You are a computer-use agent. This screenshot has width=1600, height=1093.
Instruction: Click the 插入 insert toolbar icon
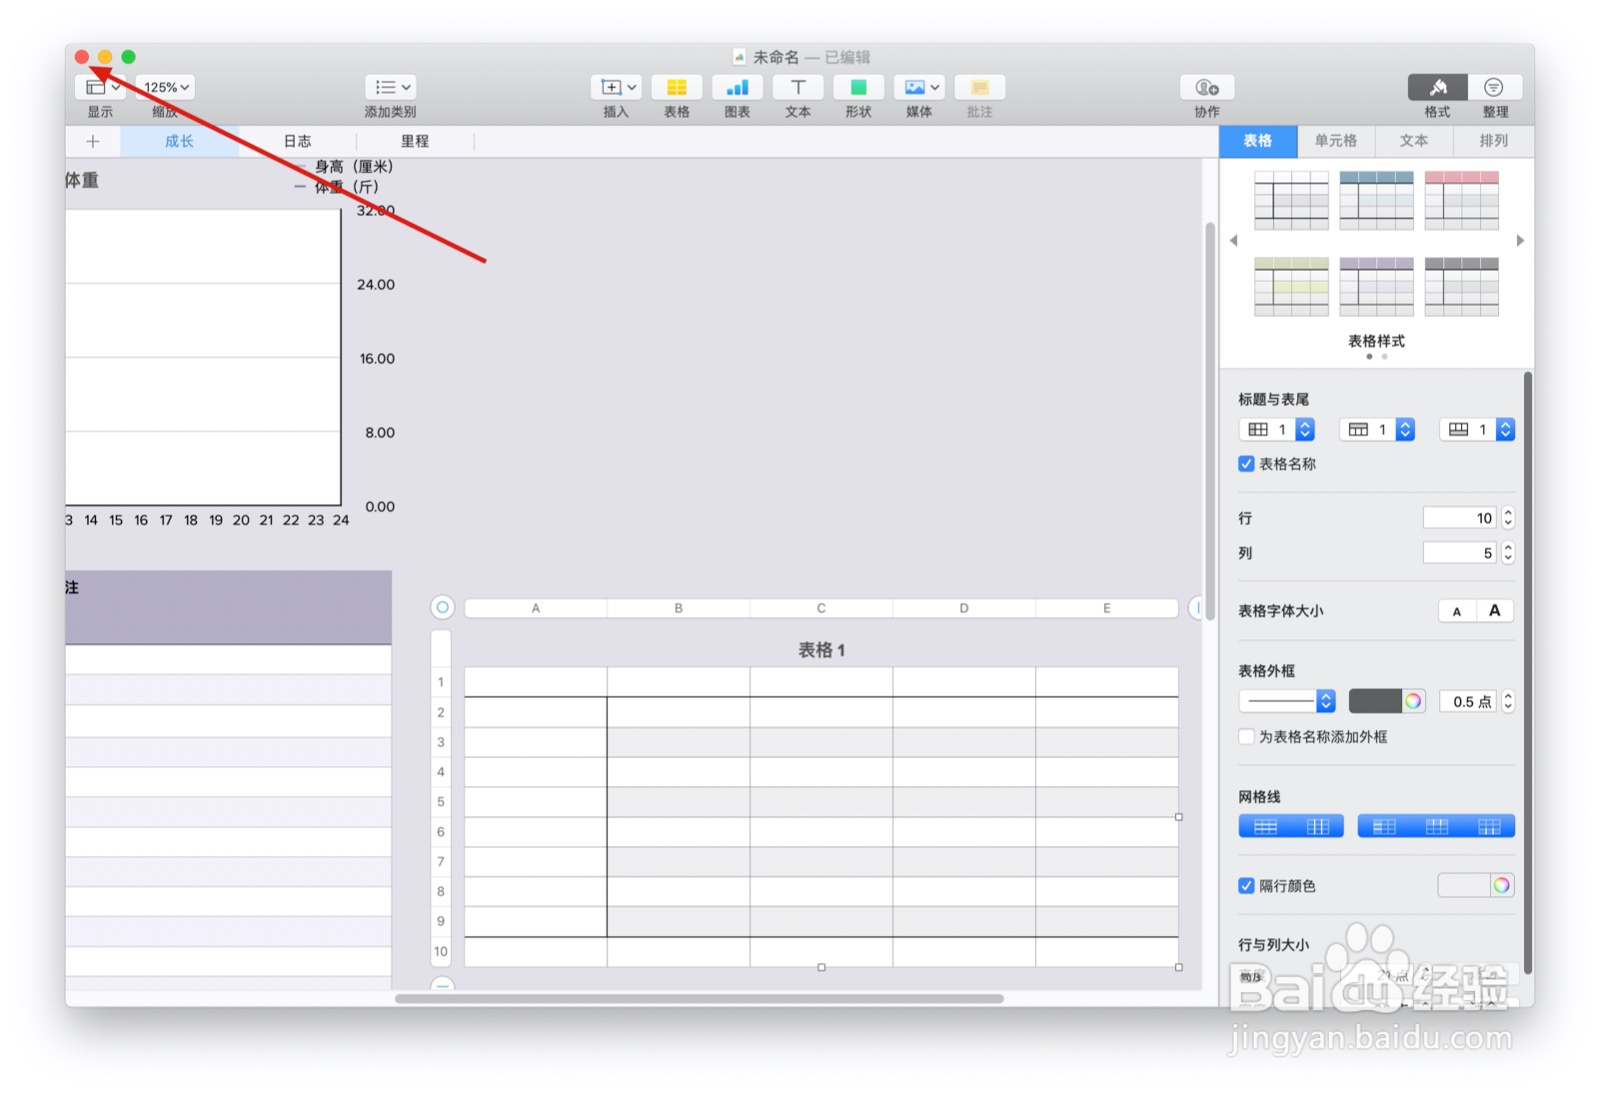point(616,87)
